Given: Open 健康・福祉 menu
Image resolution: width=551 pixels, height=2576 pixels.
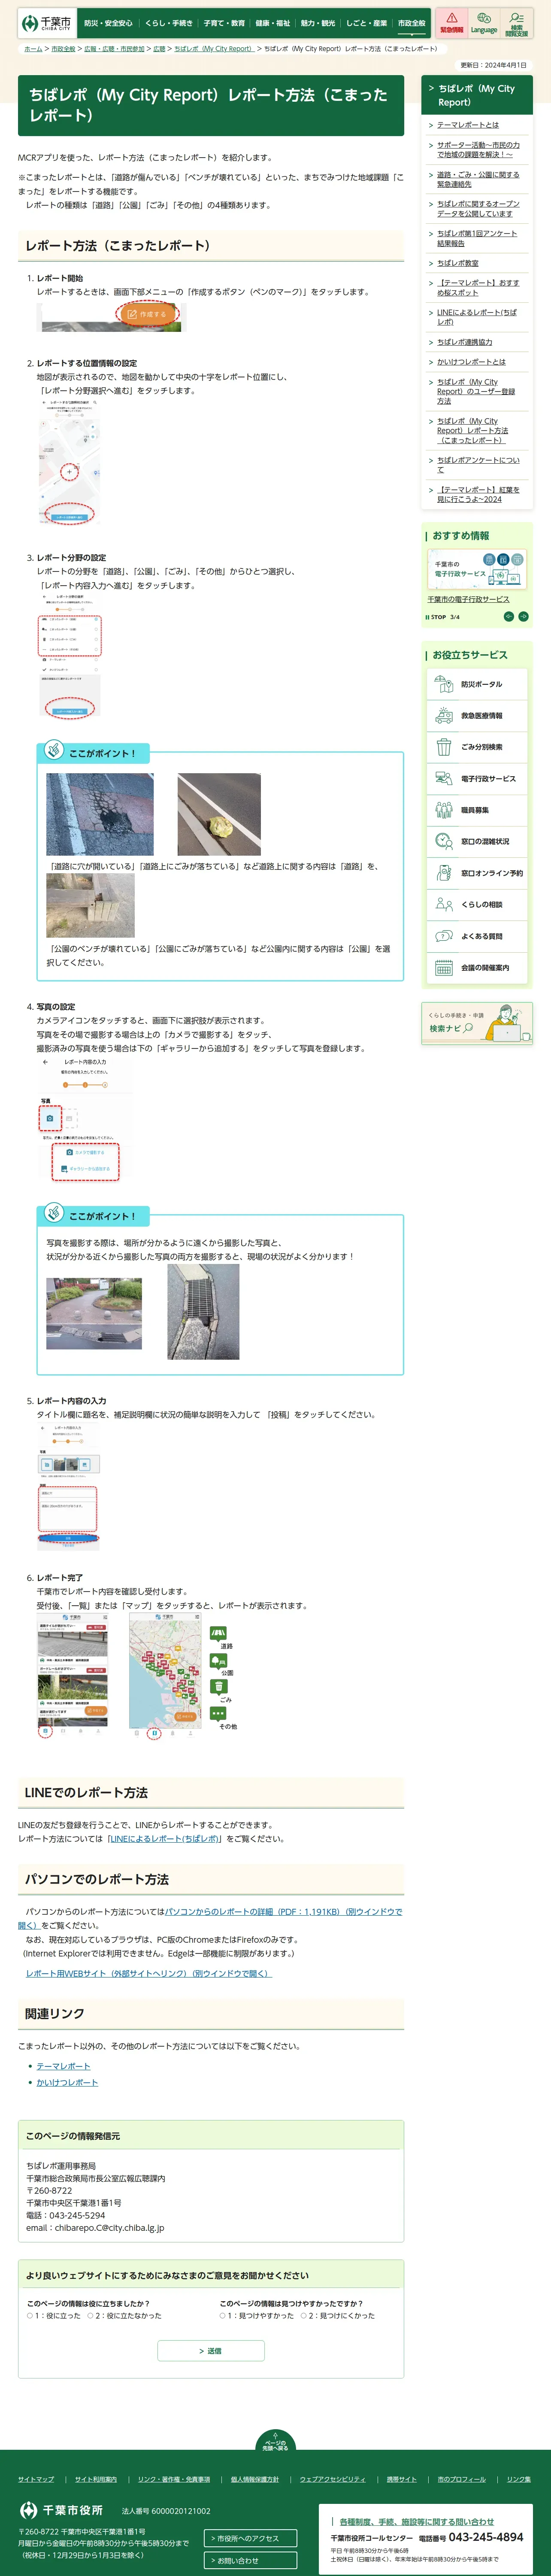Looking at the screenshot, I should click(x=272, y=23).
